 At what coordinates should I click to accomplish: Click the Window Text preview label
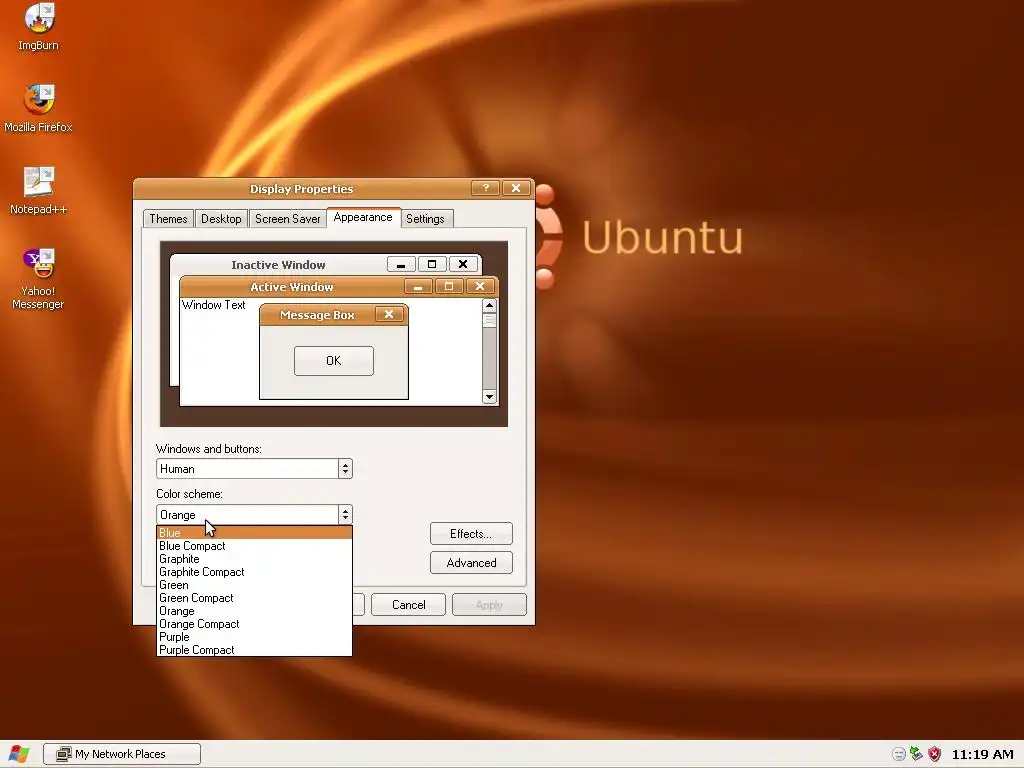click(214, 305)
